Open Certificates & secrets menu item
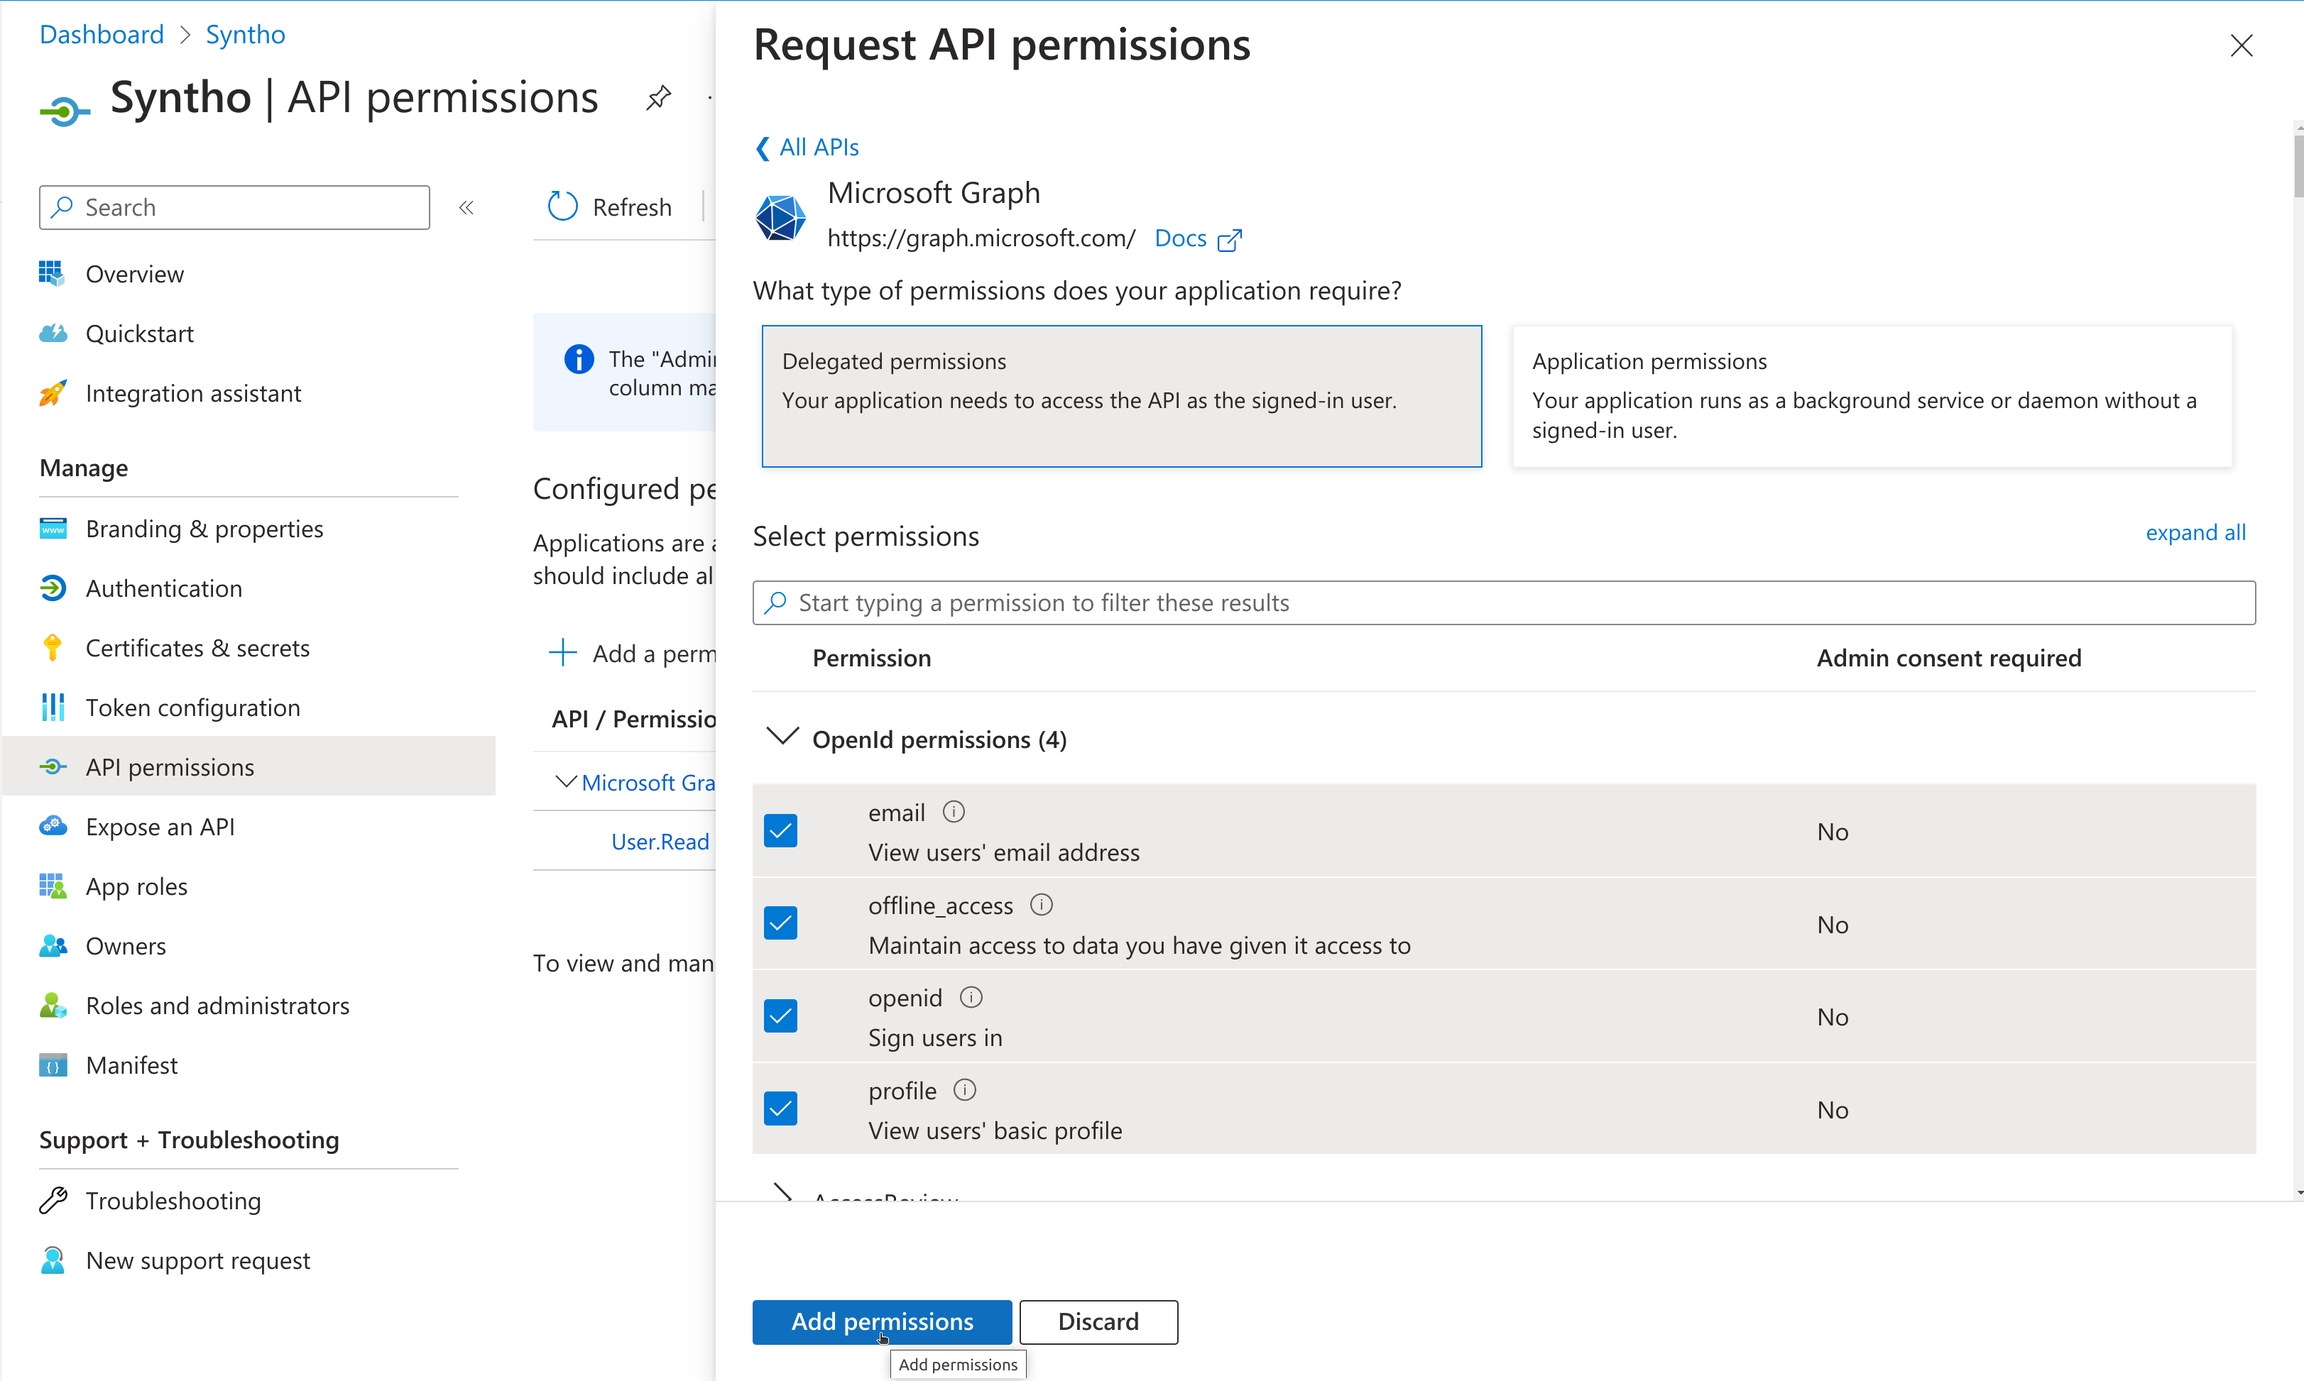Image resolution: width=2304 pixels, height=1381 pixels. [197, 648]
